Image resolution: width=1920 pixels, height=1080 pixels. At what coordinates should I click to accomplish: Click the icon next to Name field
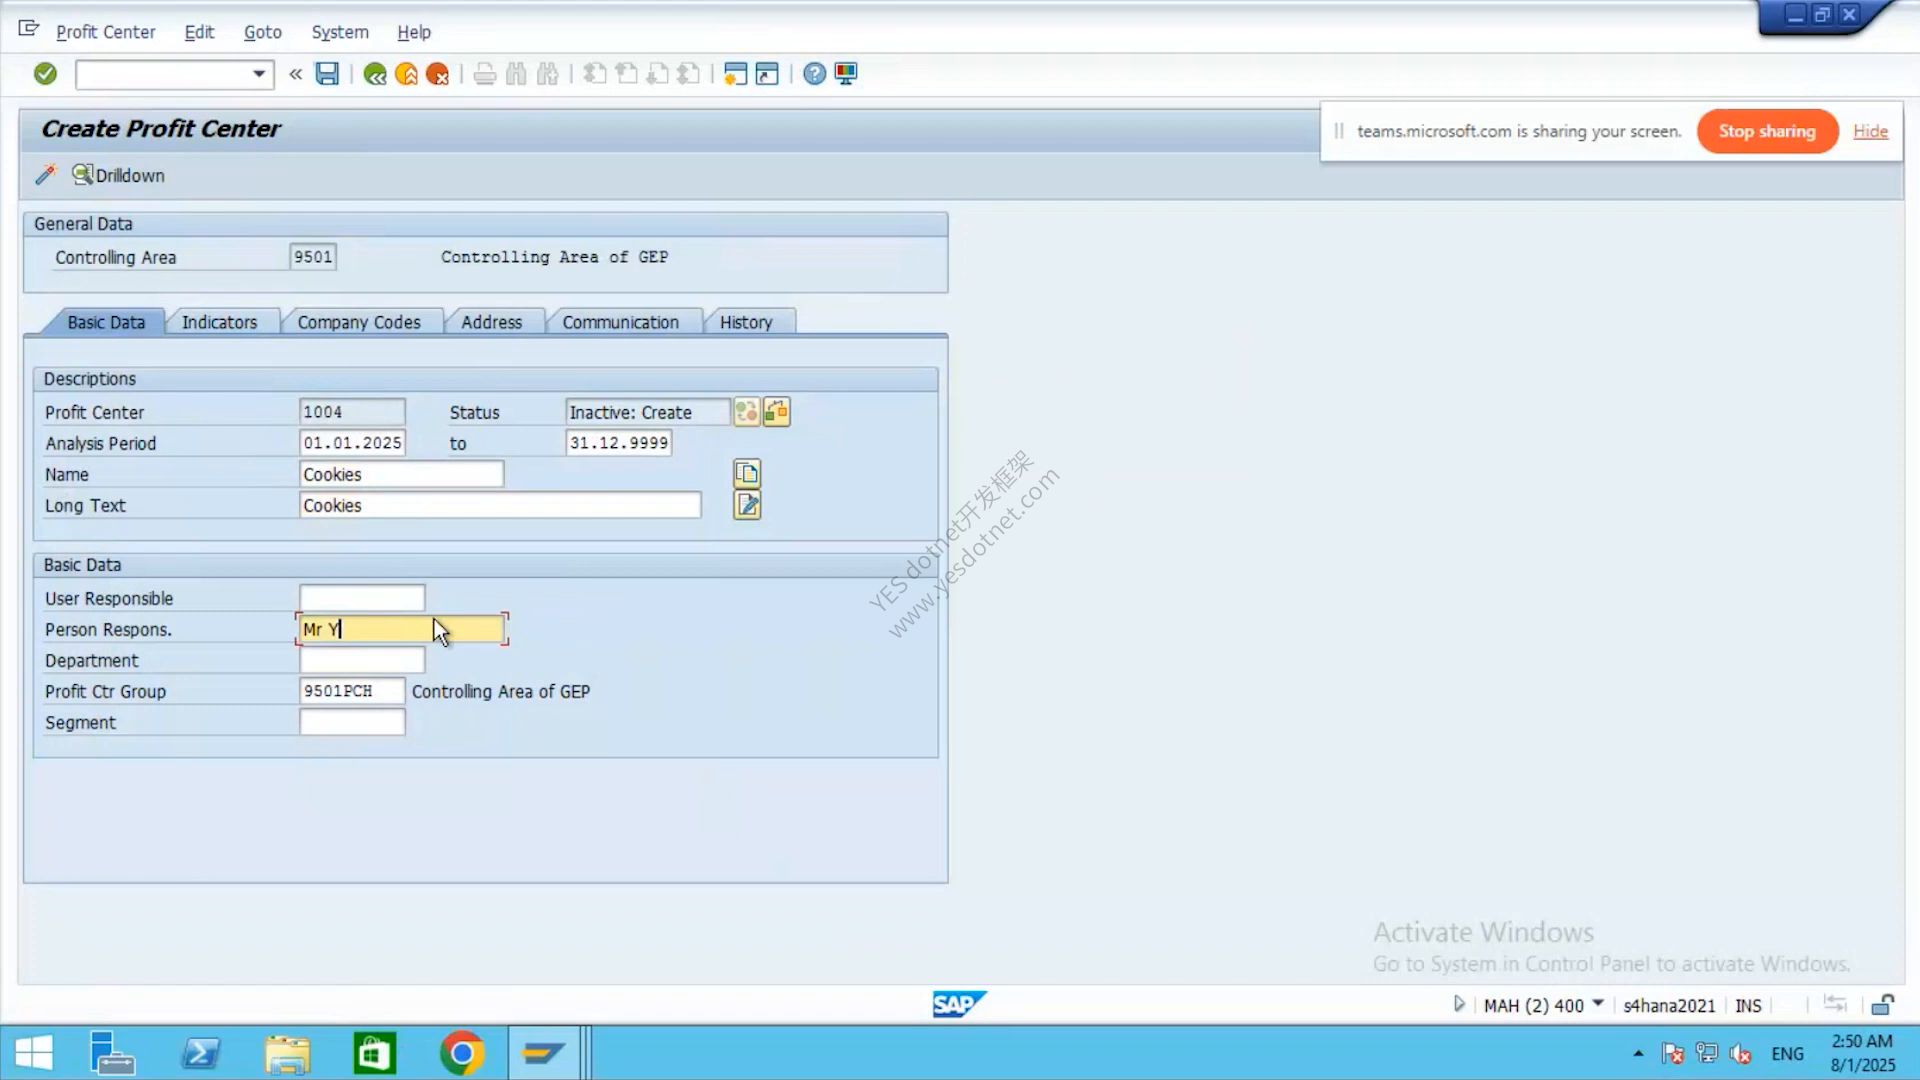[747, 473]
